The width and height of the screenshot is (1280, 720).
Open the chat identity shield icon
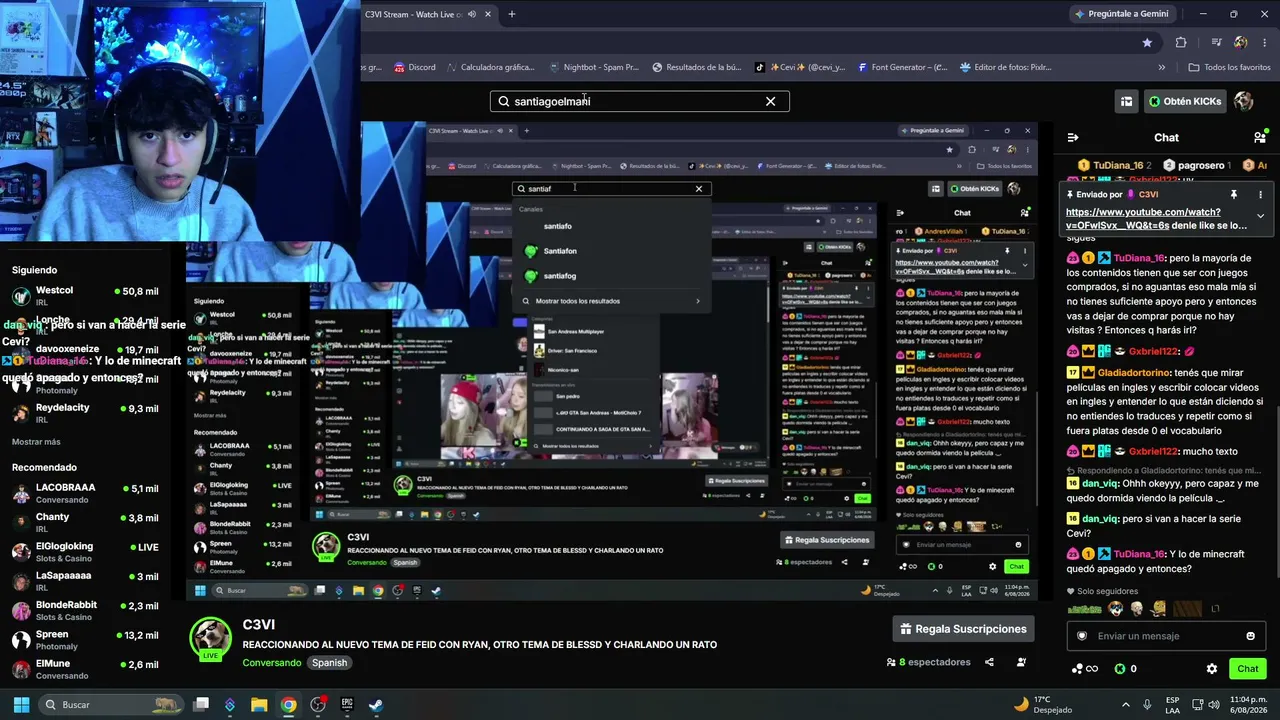pos(1081,636)
